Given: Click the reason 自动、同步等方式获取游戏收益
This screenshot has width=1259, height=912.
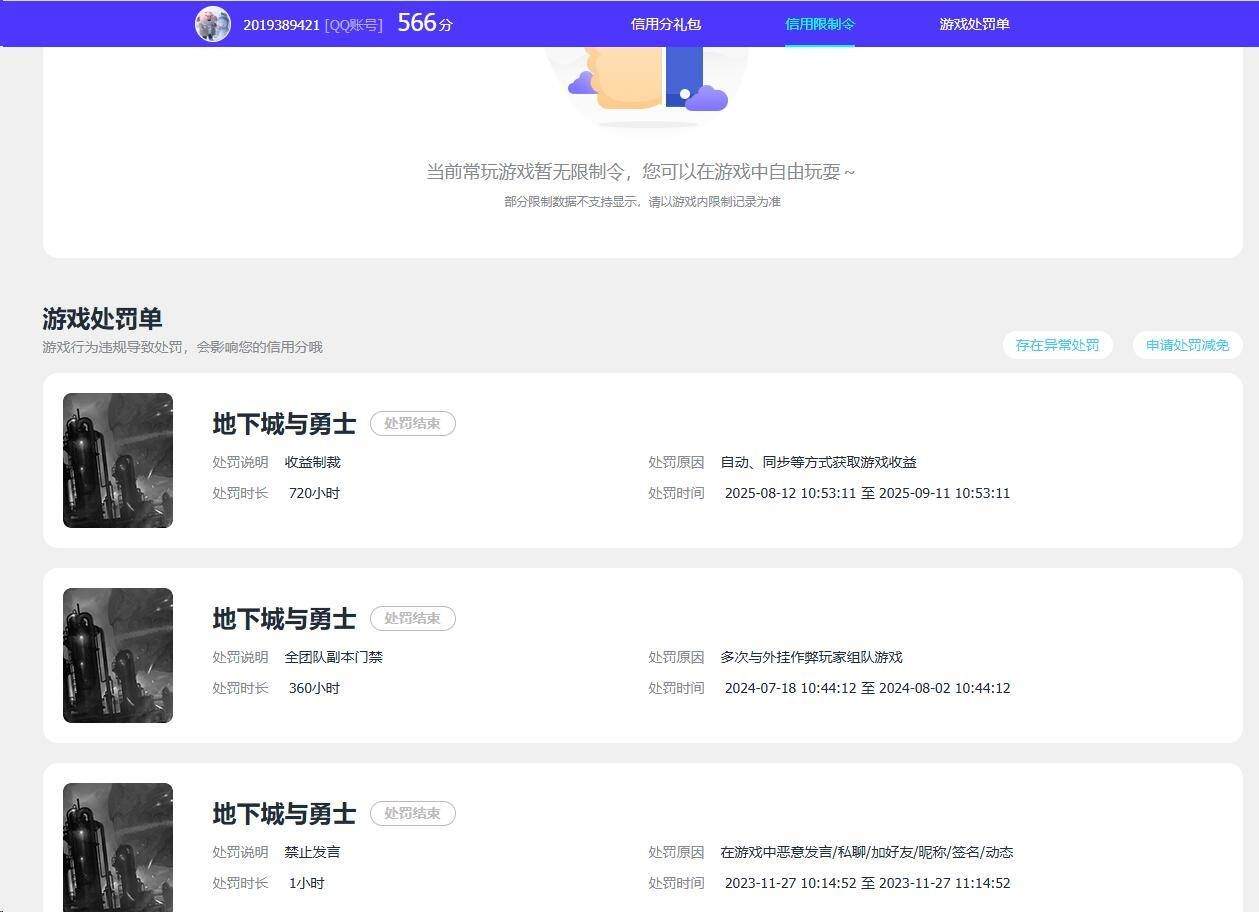Looking at the screenshot, I should coord(819,462).
